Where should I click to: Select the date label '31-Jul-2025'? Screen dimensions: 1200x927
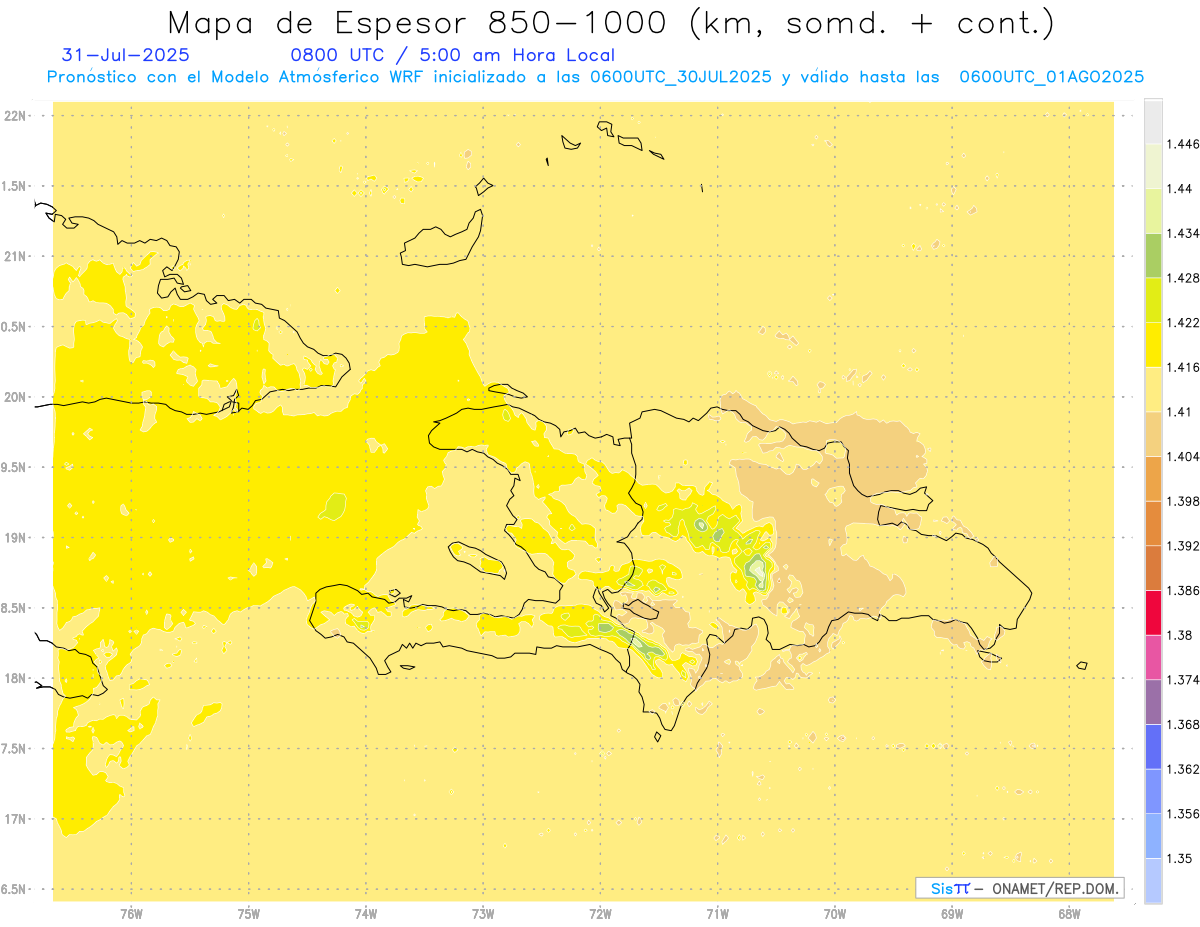[125, 56]
